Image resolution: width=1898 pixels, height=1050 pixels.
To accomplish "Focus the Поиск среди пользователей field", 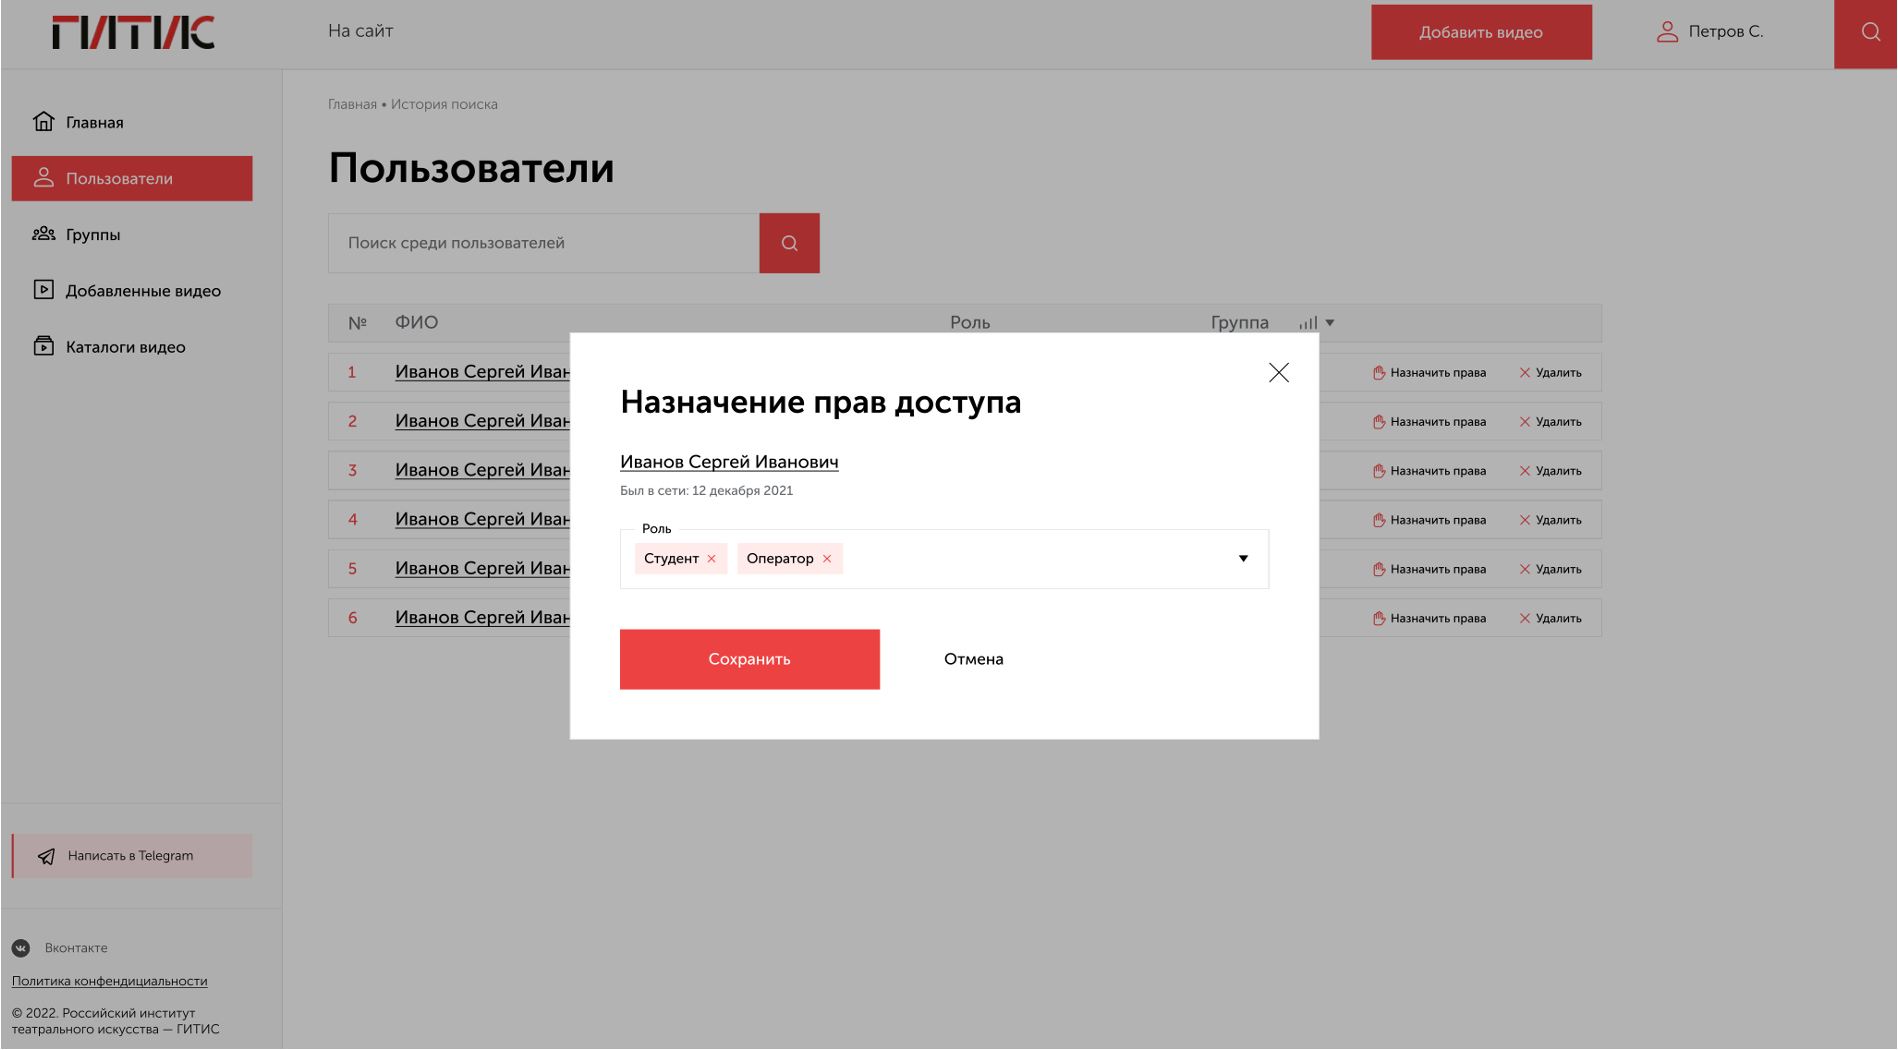I will [x=543, y=243].
